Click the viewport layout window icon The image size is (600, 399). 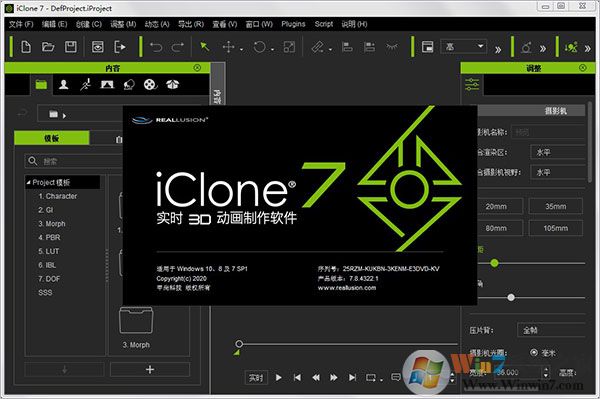coord(427,47)
